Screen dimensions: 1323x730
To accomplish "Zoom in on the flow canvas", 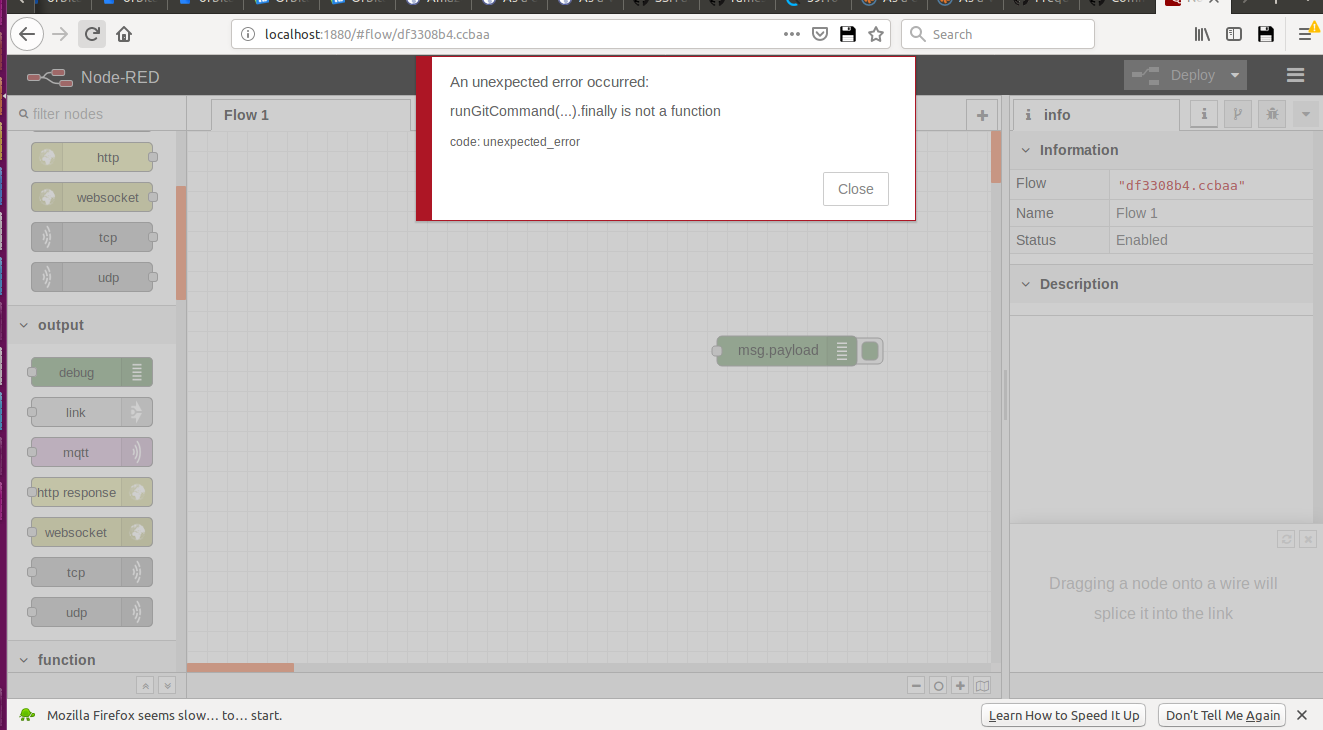I will click(960, 685).
